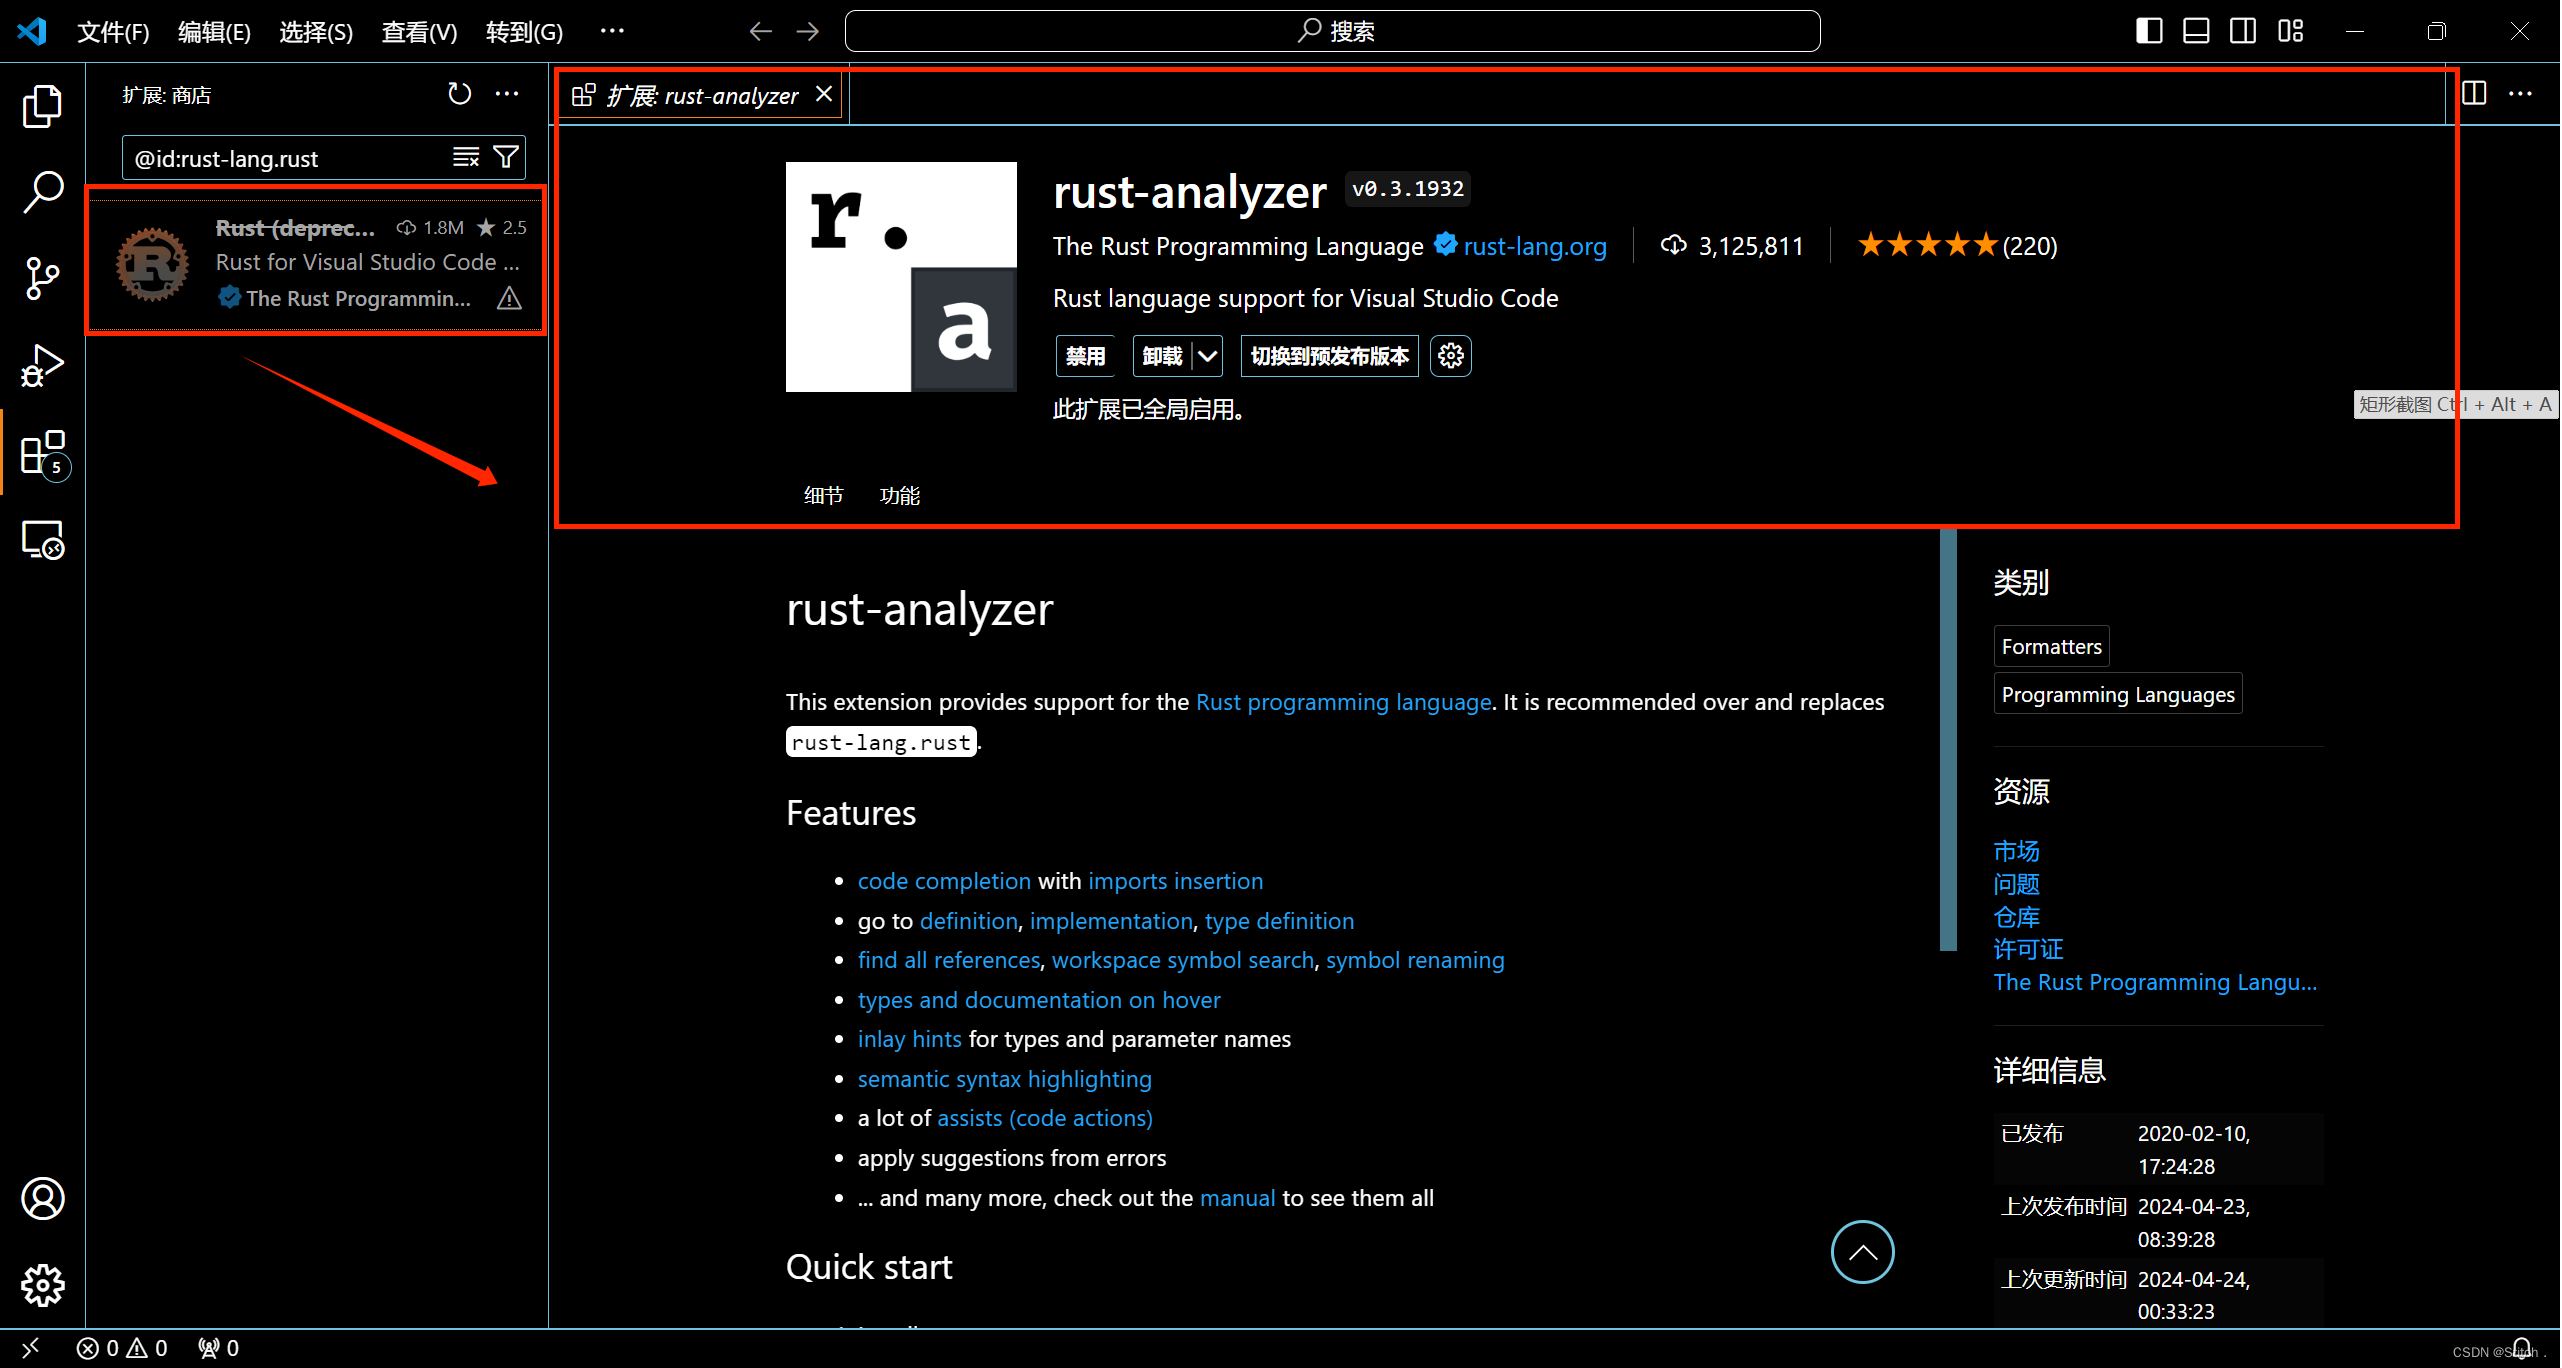
Task: Open the extensions filter menu
Action: coord(506,158)
